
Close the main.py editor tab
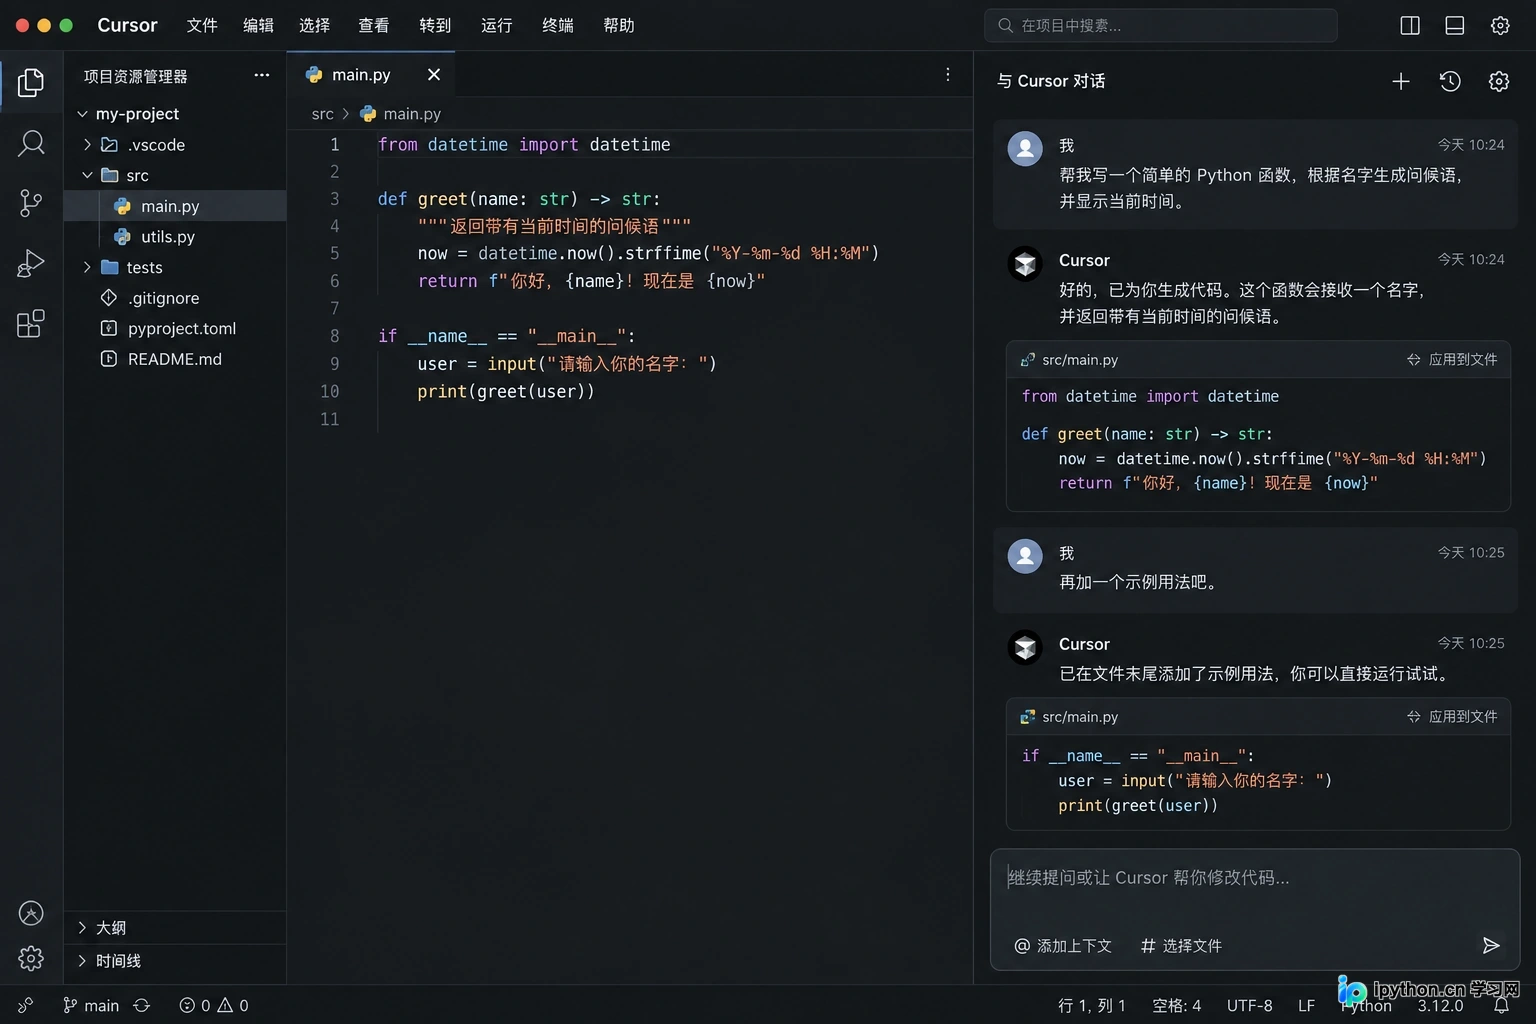434,75
